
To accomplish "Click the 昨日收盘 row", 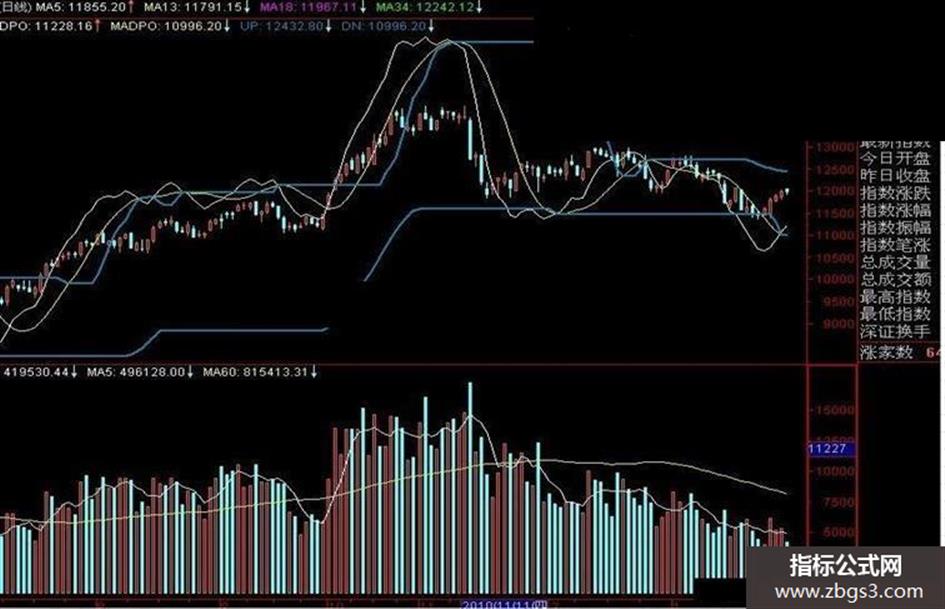I will (896, 176).
